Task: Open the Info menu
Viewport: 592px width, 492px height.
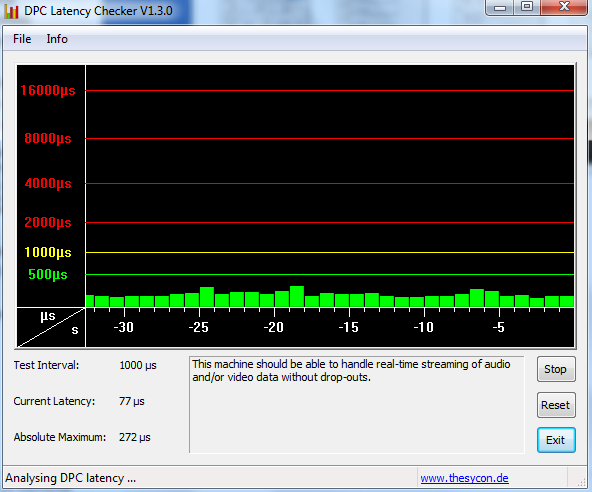Action: 57,39
